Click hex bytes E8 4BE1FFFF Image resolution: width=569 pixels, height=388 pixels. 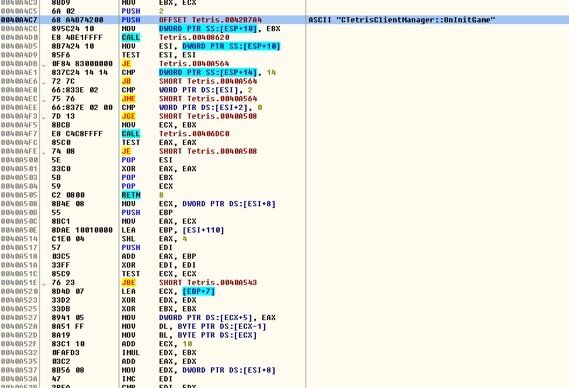[77, 37]
